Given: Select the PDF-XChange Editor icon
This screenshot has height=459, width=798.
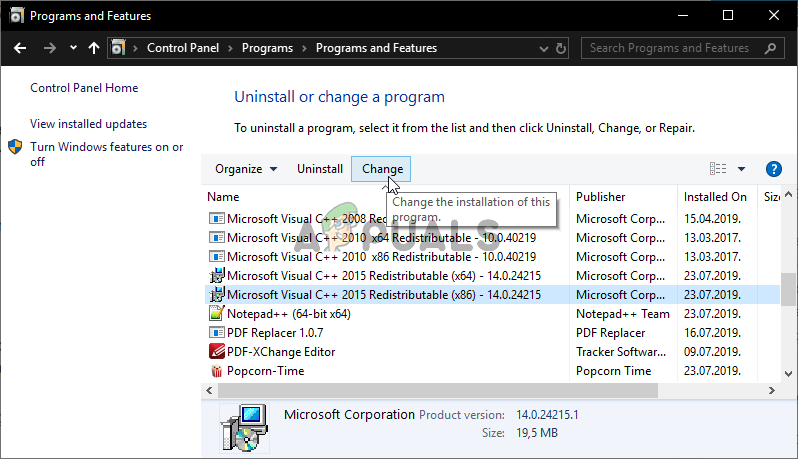Looking at the screenshot, I should click(x=216, y=352).
